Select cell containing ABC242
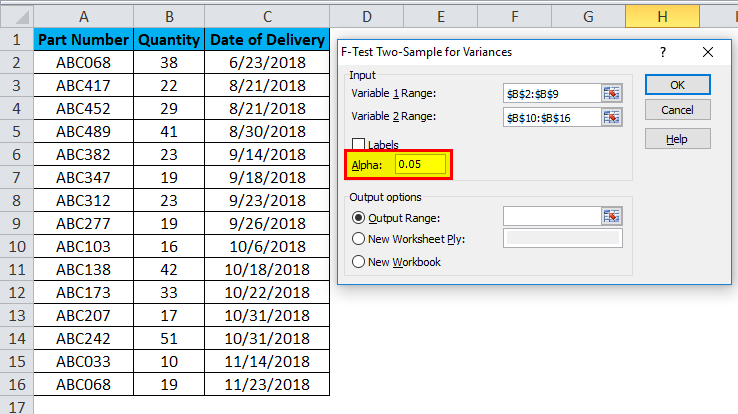 coord(83,339)
